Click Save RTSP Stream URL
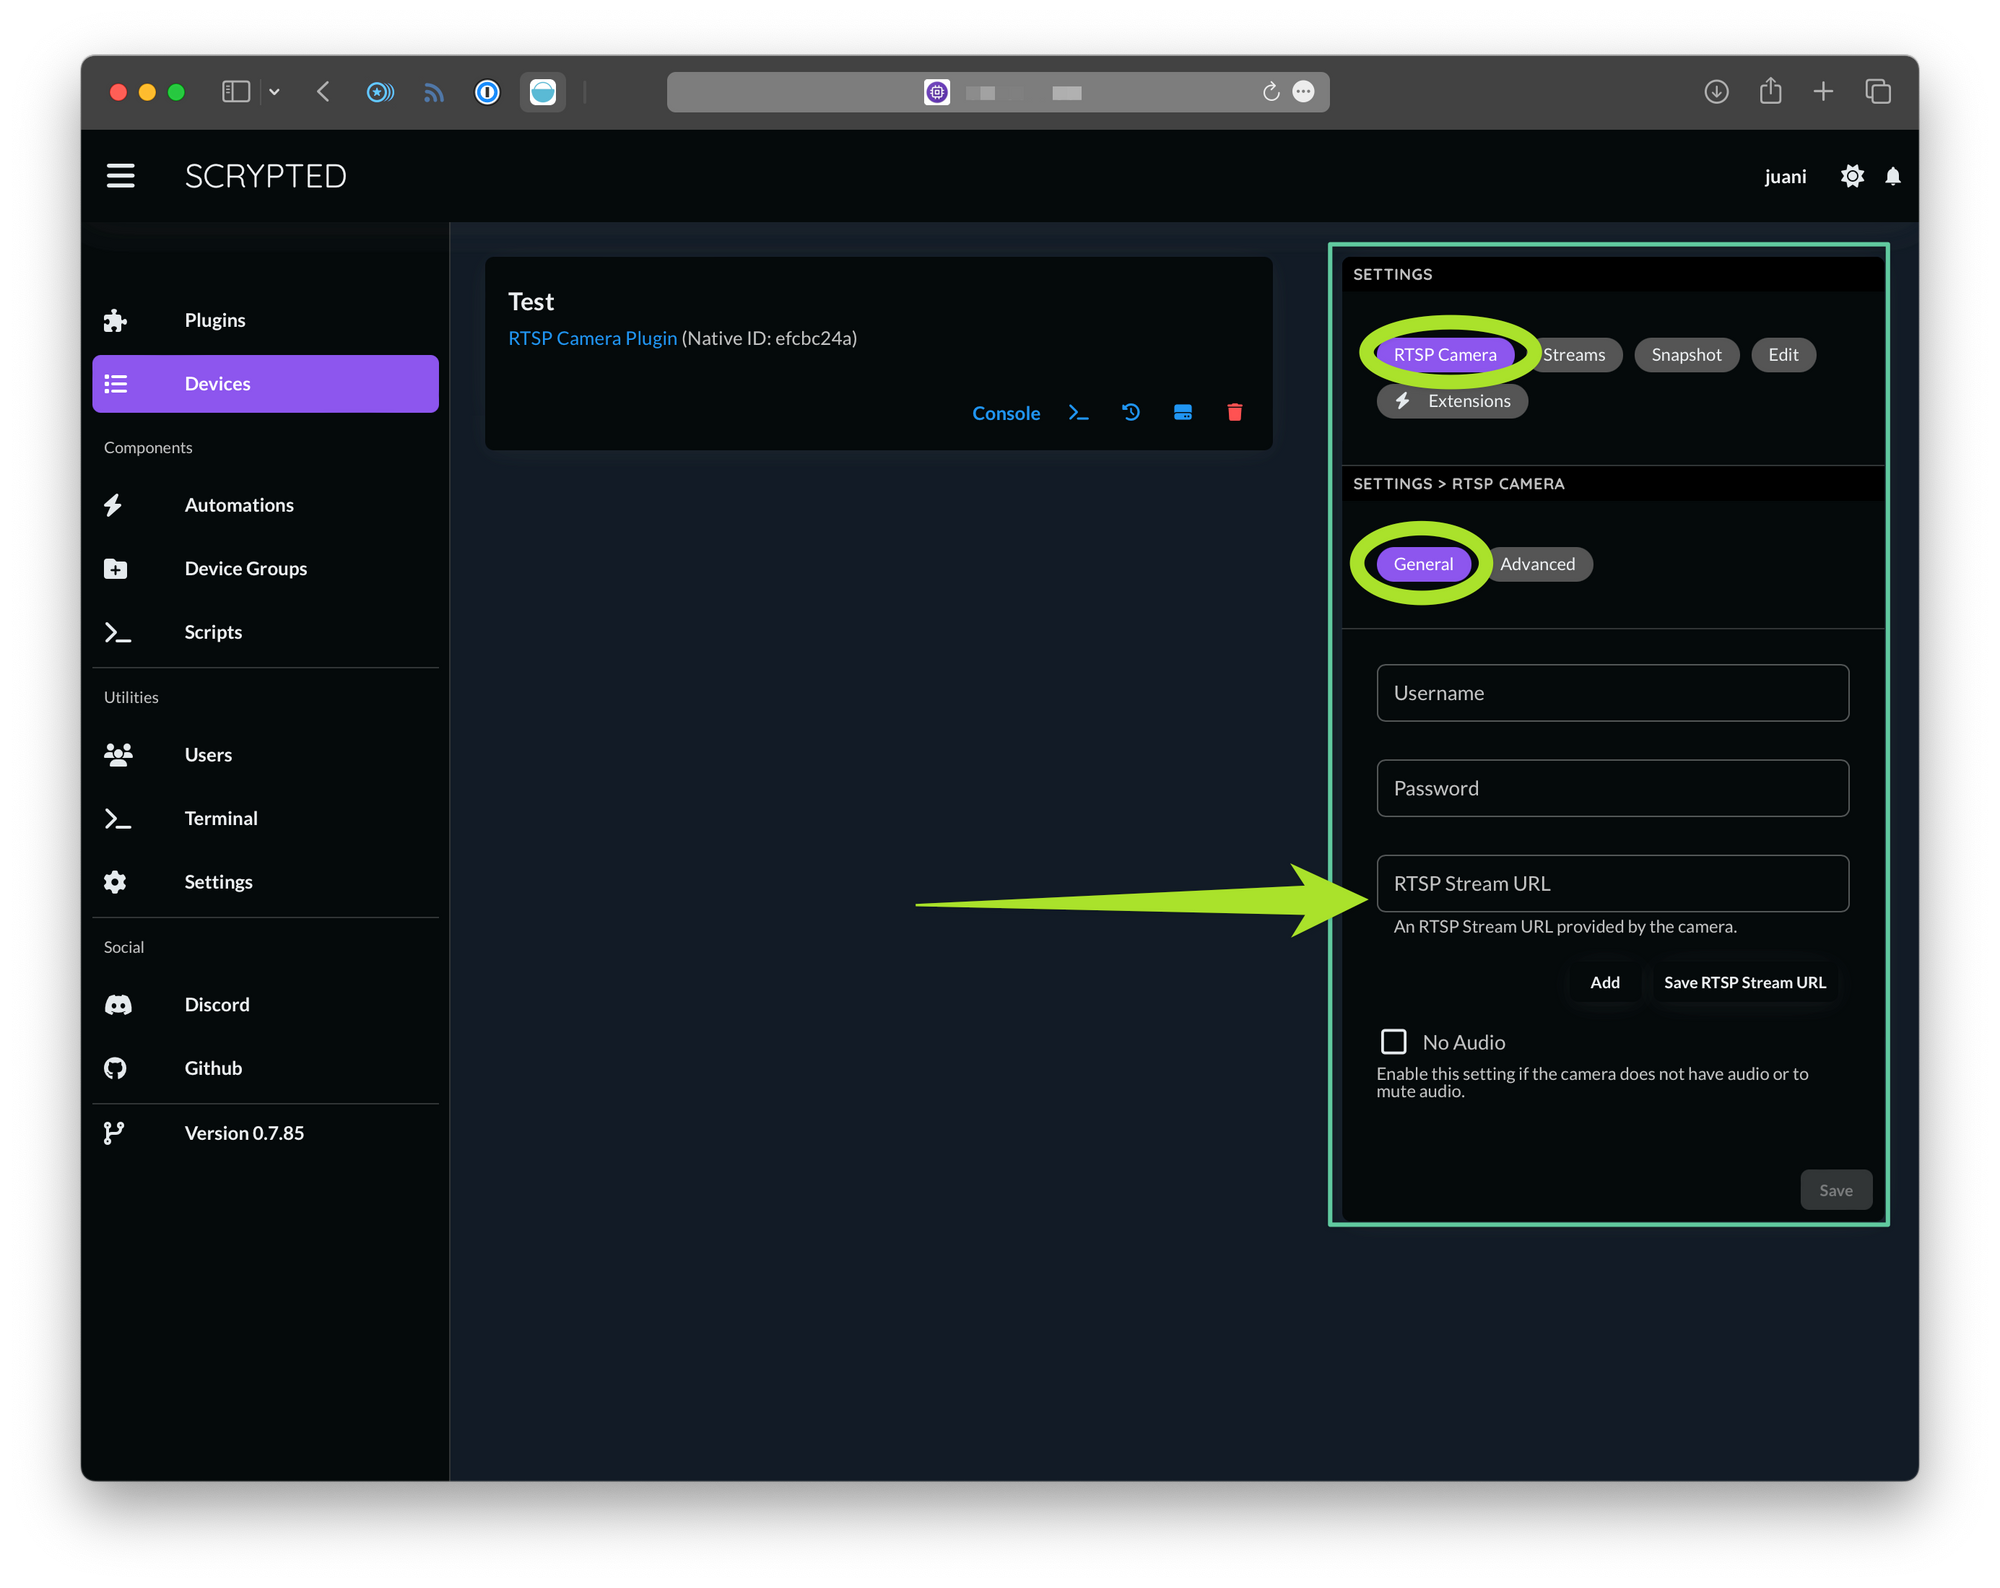 (1744, 982)
